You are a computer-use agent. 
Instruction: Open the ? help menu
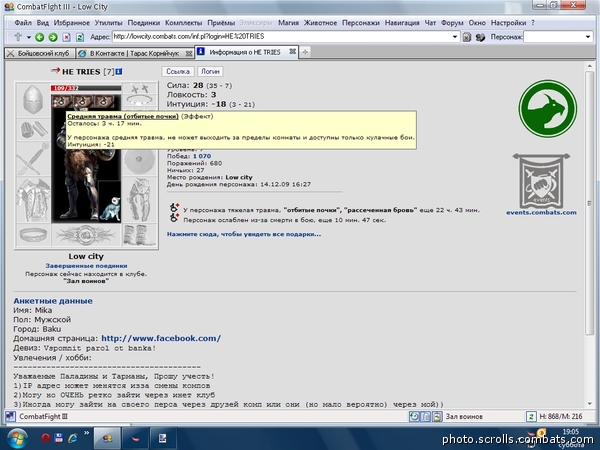[533, 23]
